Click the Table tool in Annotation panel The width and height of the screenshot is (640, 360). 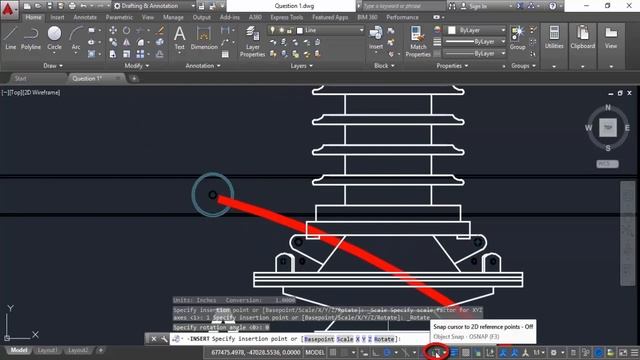(x=225, y=54)
